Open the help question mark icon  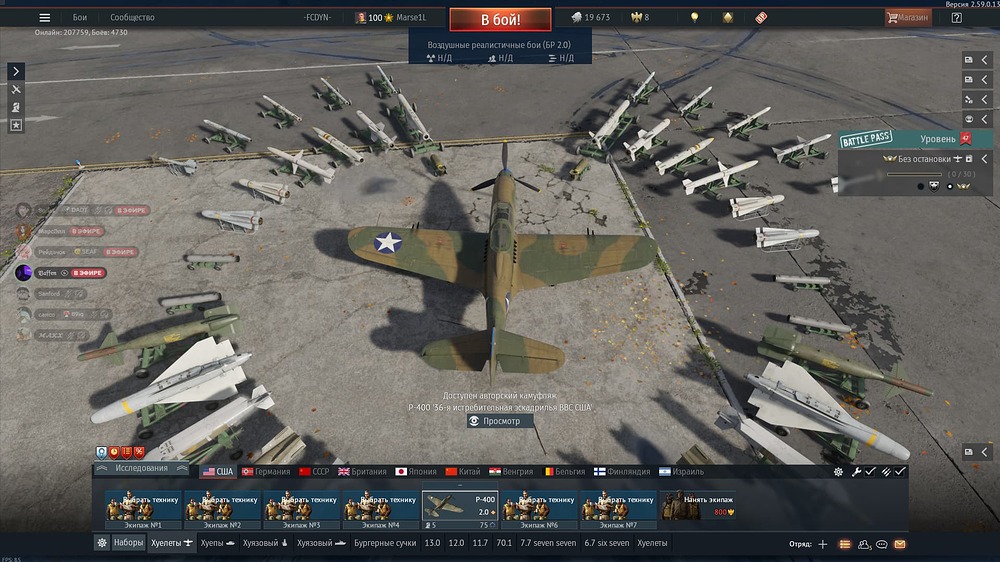957,18
